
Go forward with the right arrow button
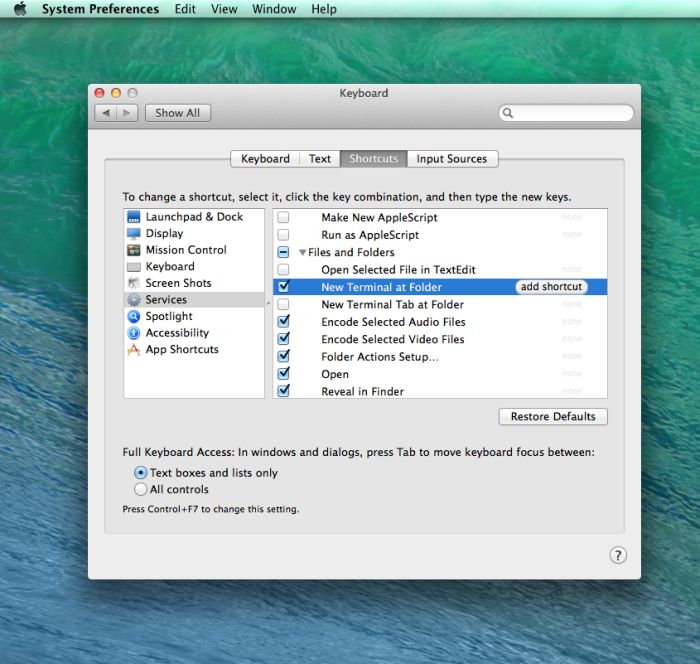click(127, 113)
